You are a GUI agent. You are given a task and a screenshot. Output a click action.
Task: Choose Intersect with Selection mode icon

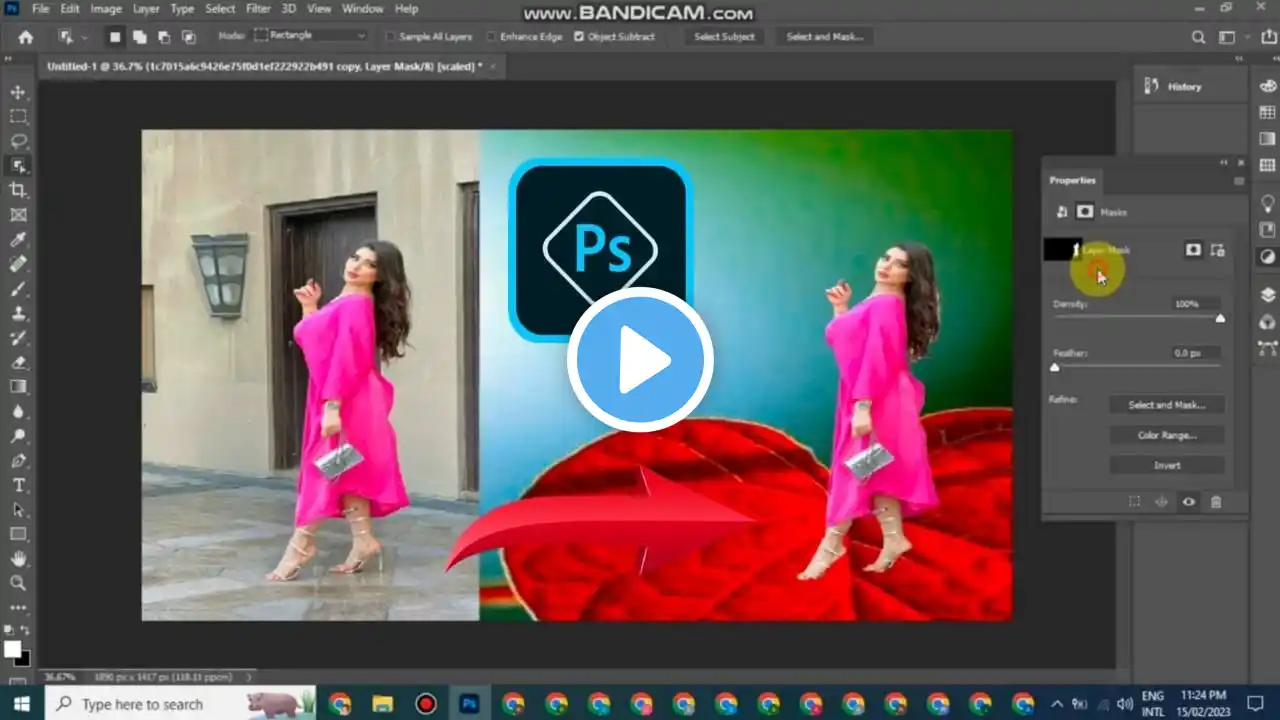click(x=187, y=37)
